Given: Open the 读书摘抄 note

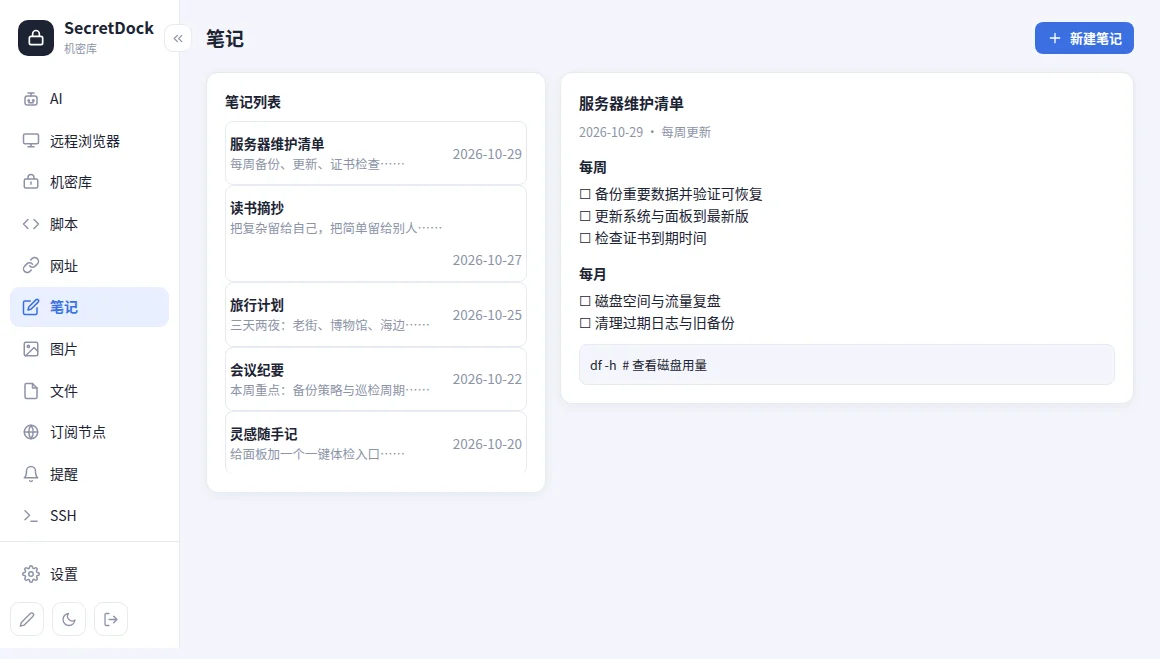Looking at the screenshot, I should pos(376,234).
